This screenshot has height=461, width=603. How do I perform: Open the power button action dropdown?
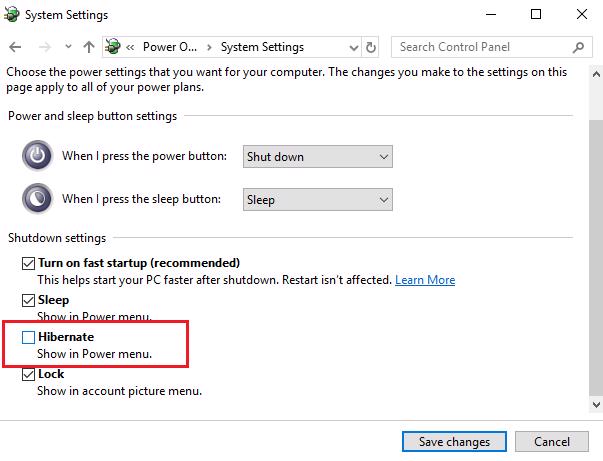(x=317, y=156)
